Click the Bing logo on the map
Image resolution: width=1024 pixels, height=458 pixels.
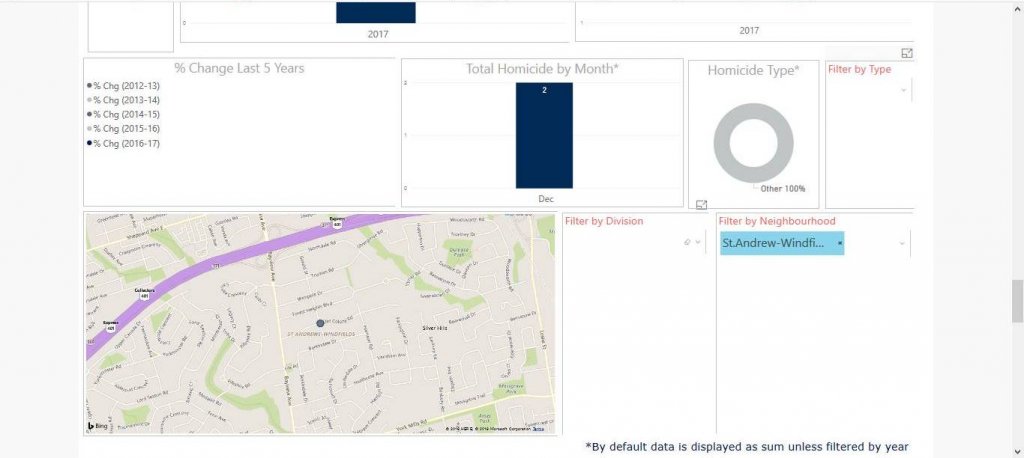98,427
